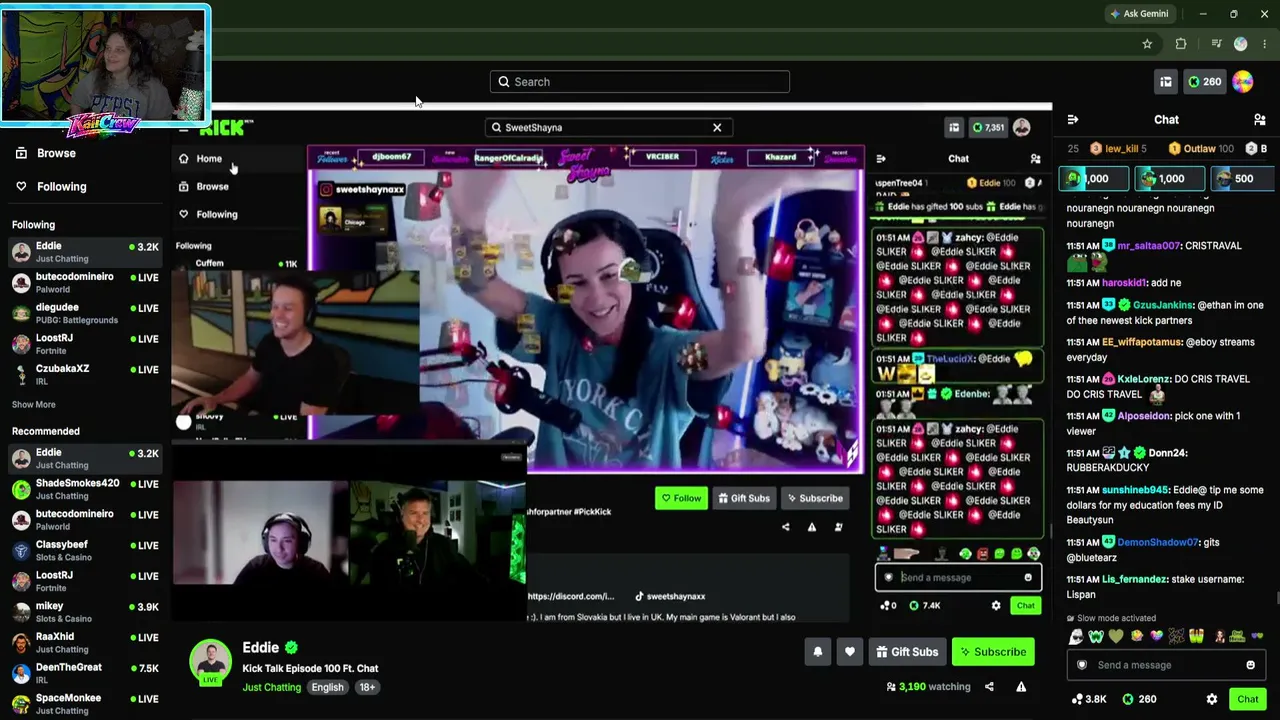Open ShadeSmokes420 in Recommended

(85, 490)
